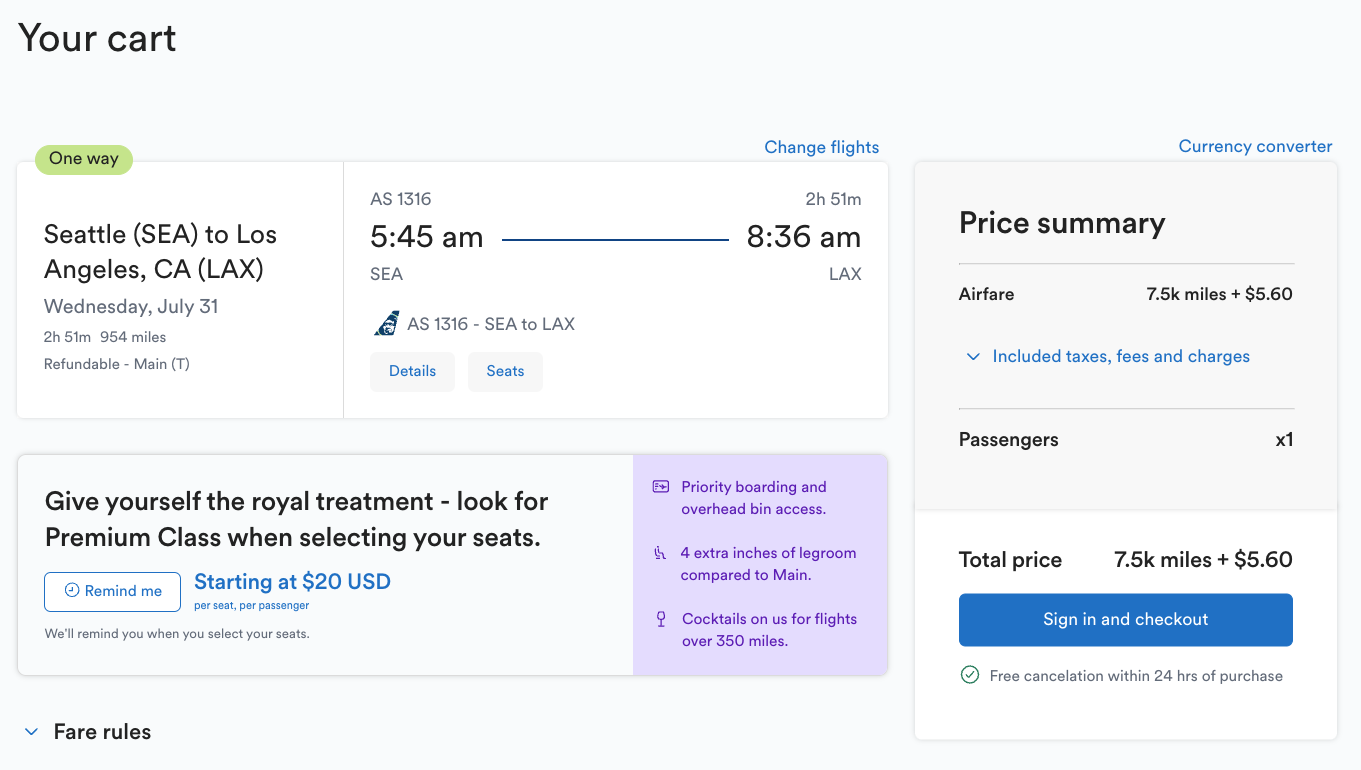Image resolution: width=1361 pixels, height=770 pixels.
Task: Open the Seats selection button
Action: 505,372
